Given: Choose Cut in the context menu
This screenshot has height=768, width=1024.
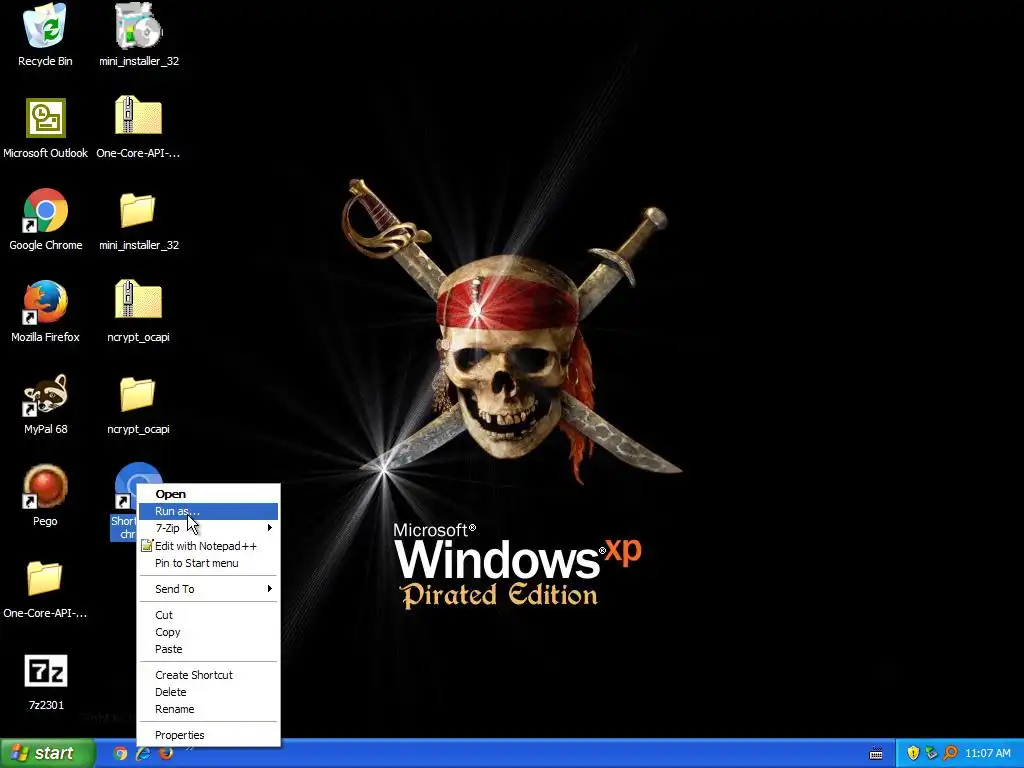Looking at the screenshot, I should tap(208, 615).
